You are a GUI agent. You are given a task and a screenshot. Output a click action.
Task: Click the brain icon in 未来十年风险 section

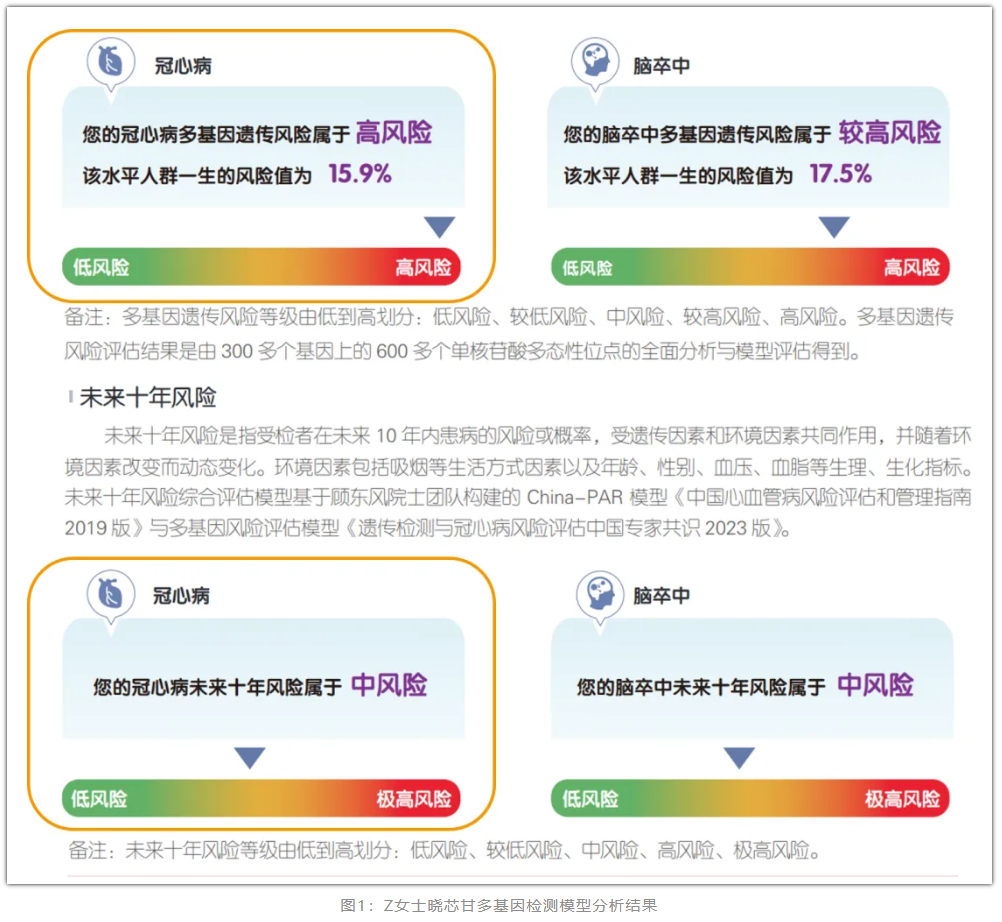coord(599,594)
